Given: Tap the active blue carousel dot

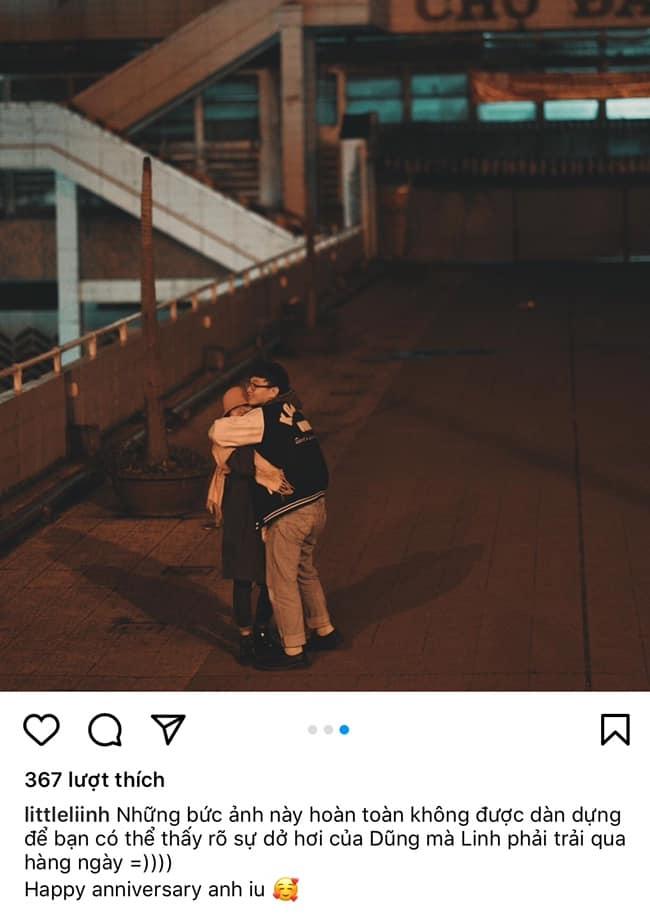Looking at the screenshot, I should pos(344,730).
